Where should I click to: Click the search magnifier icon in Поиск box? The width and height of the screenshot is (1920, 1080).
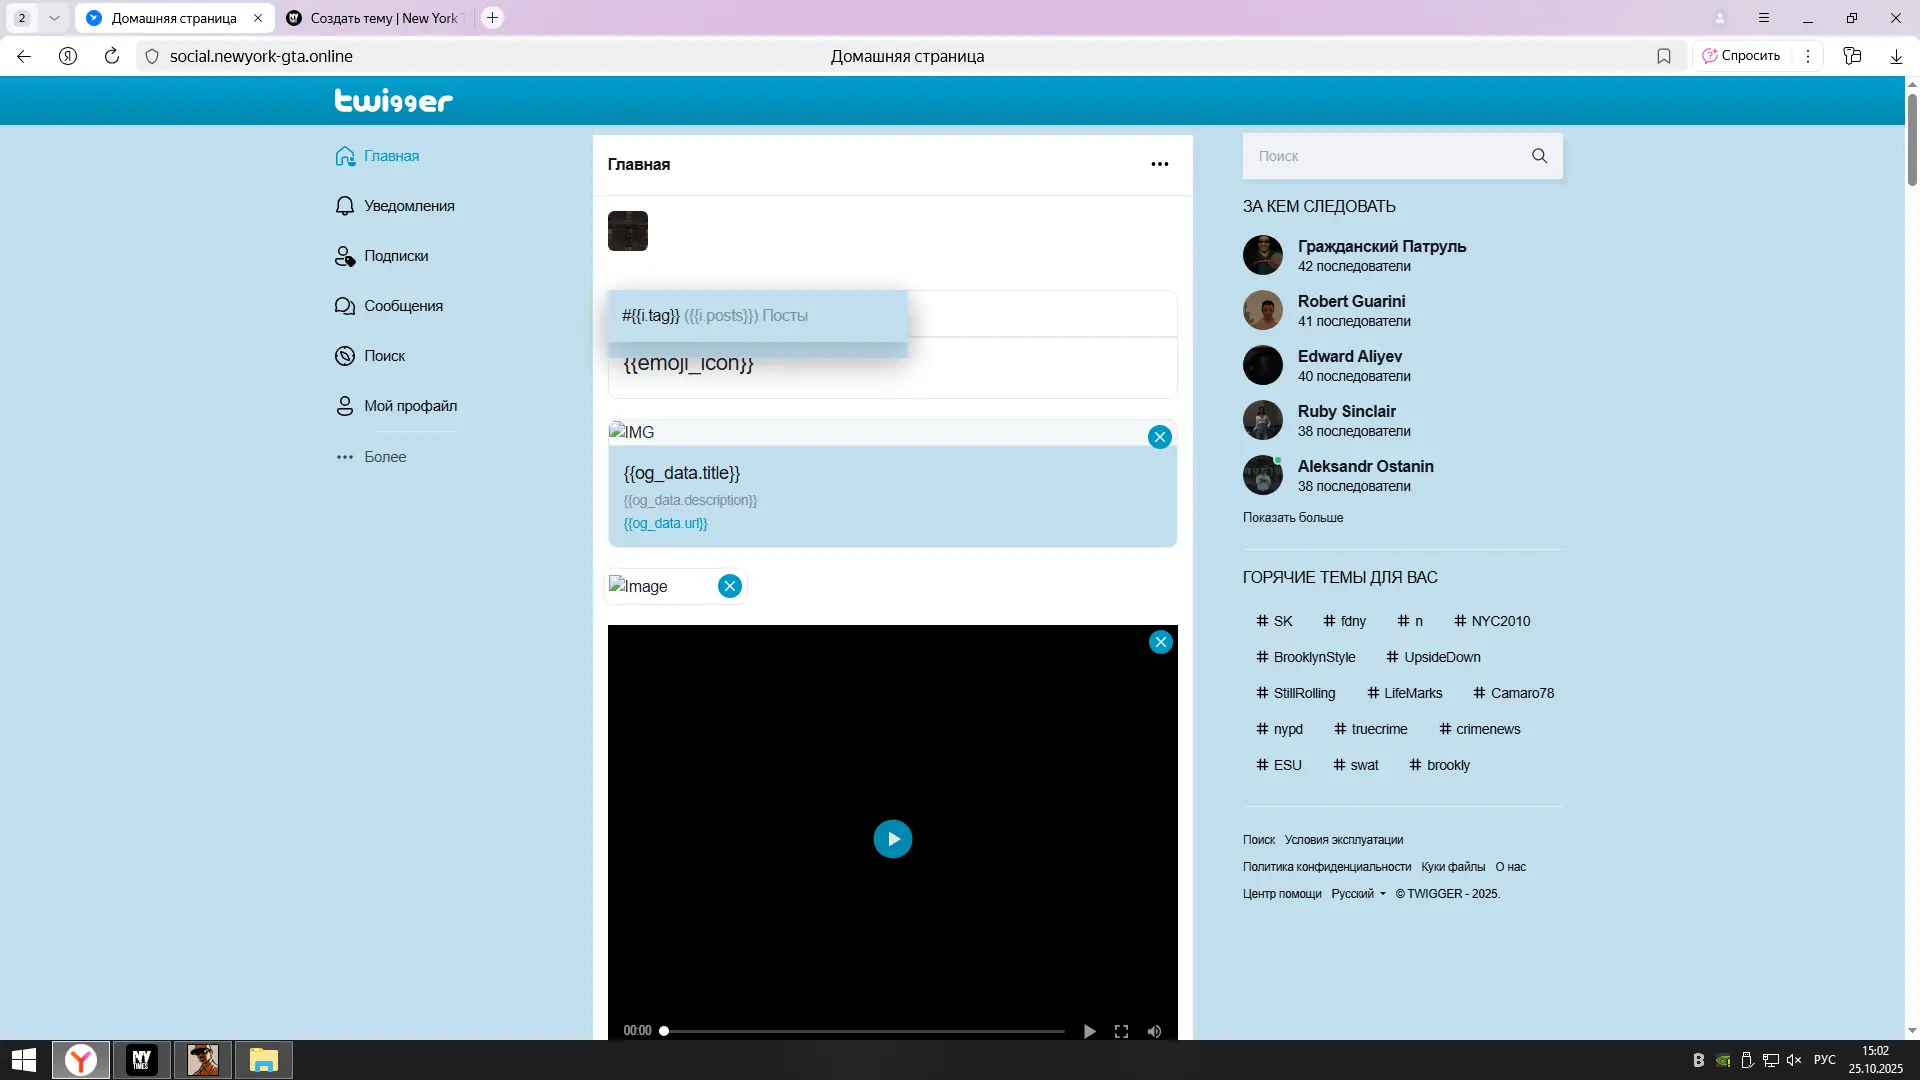click(1539, 156)
